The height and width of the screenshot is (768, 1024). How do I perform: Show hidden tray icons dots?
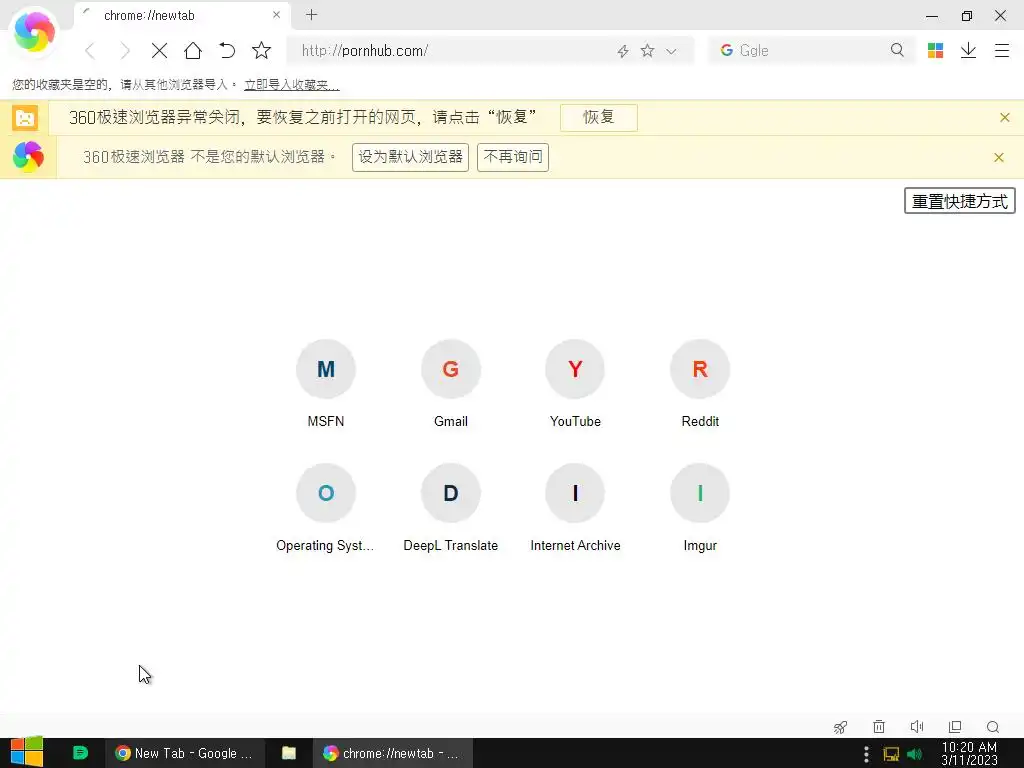(866, 754)
